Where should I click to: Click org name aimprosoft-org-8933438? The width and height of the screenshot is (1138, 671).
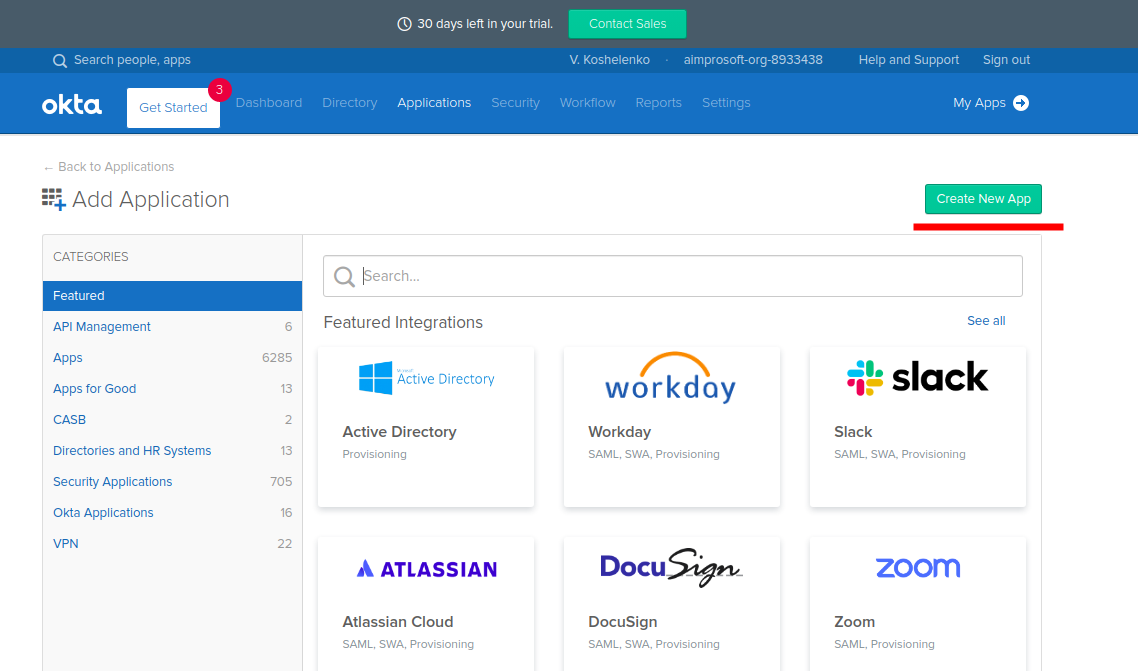coord(753,60)
